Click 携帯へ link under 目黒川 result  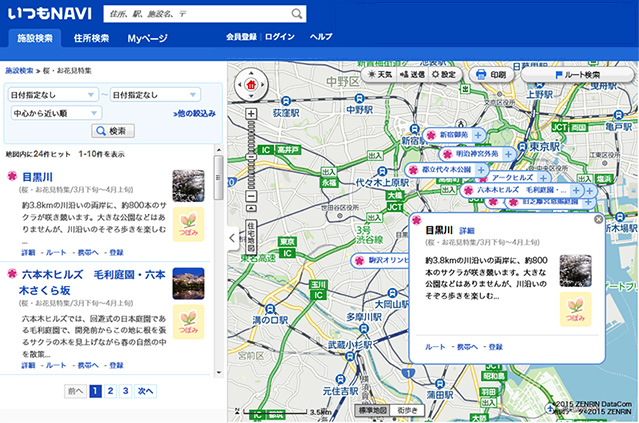[88, 252]
